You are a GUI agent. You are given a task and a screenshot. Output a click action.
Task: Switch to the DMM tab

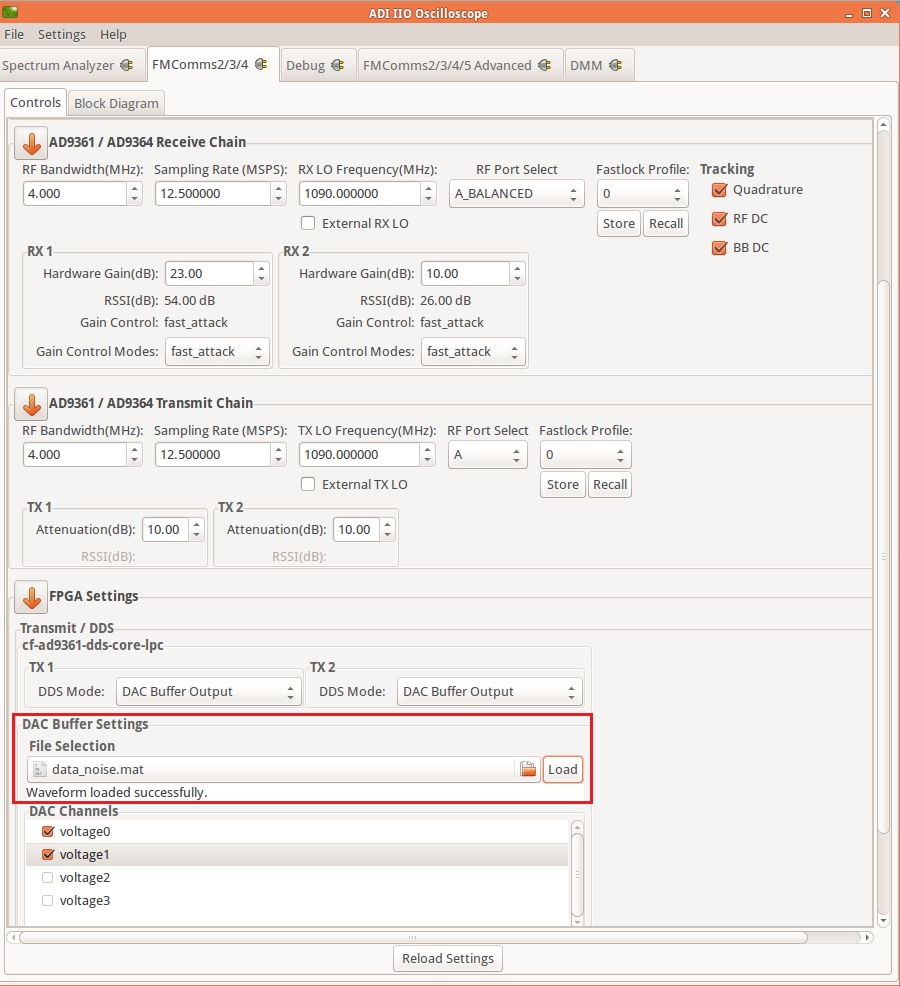pos(599,65)
